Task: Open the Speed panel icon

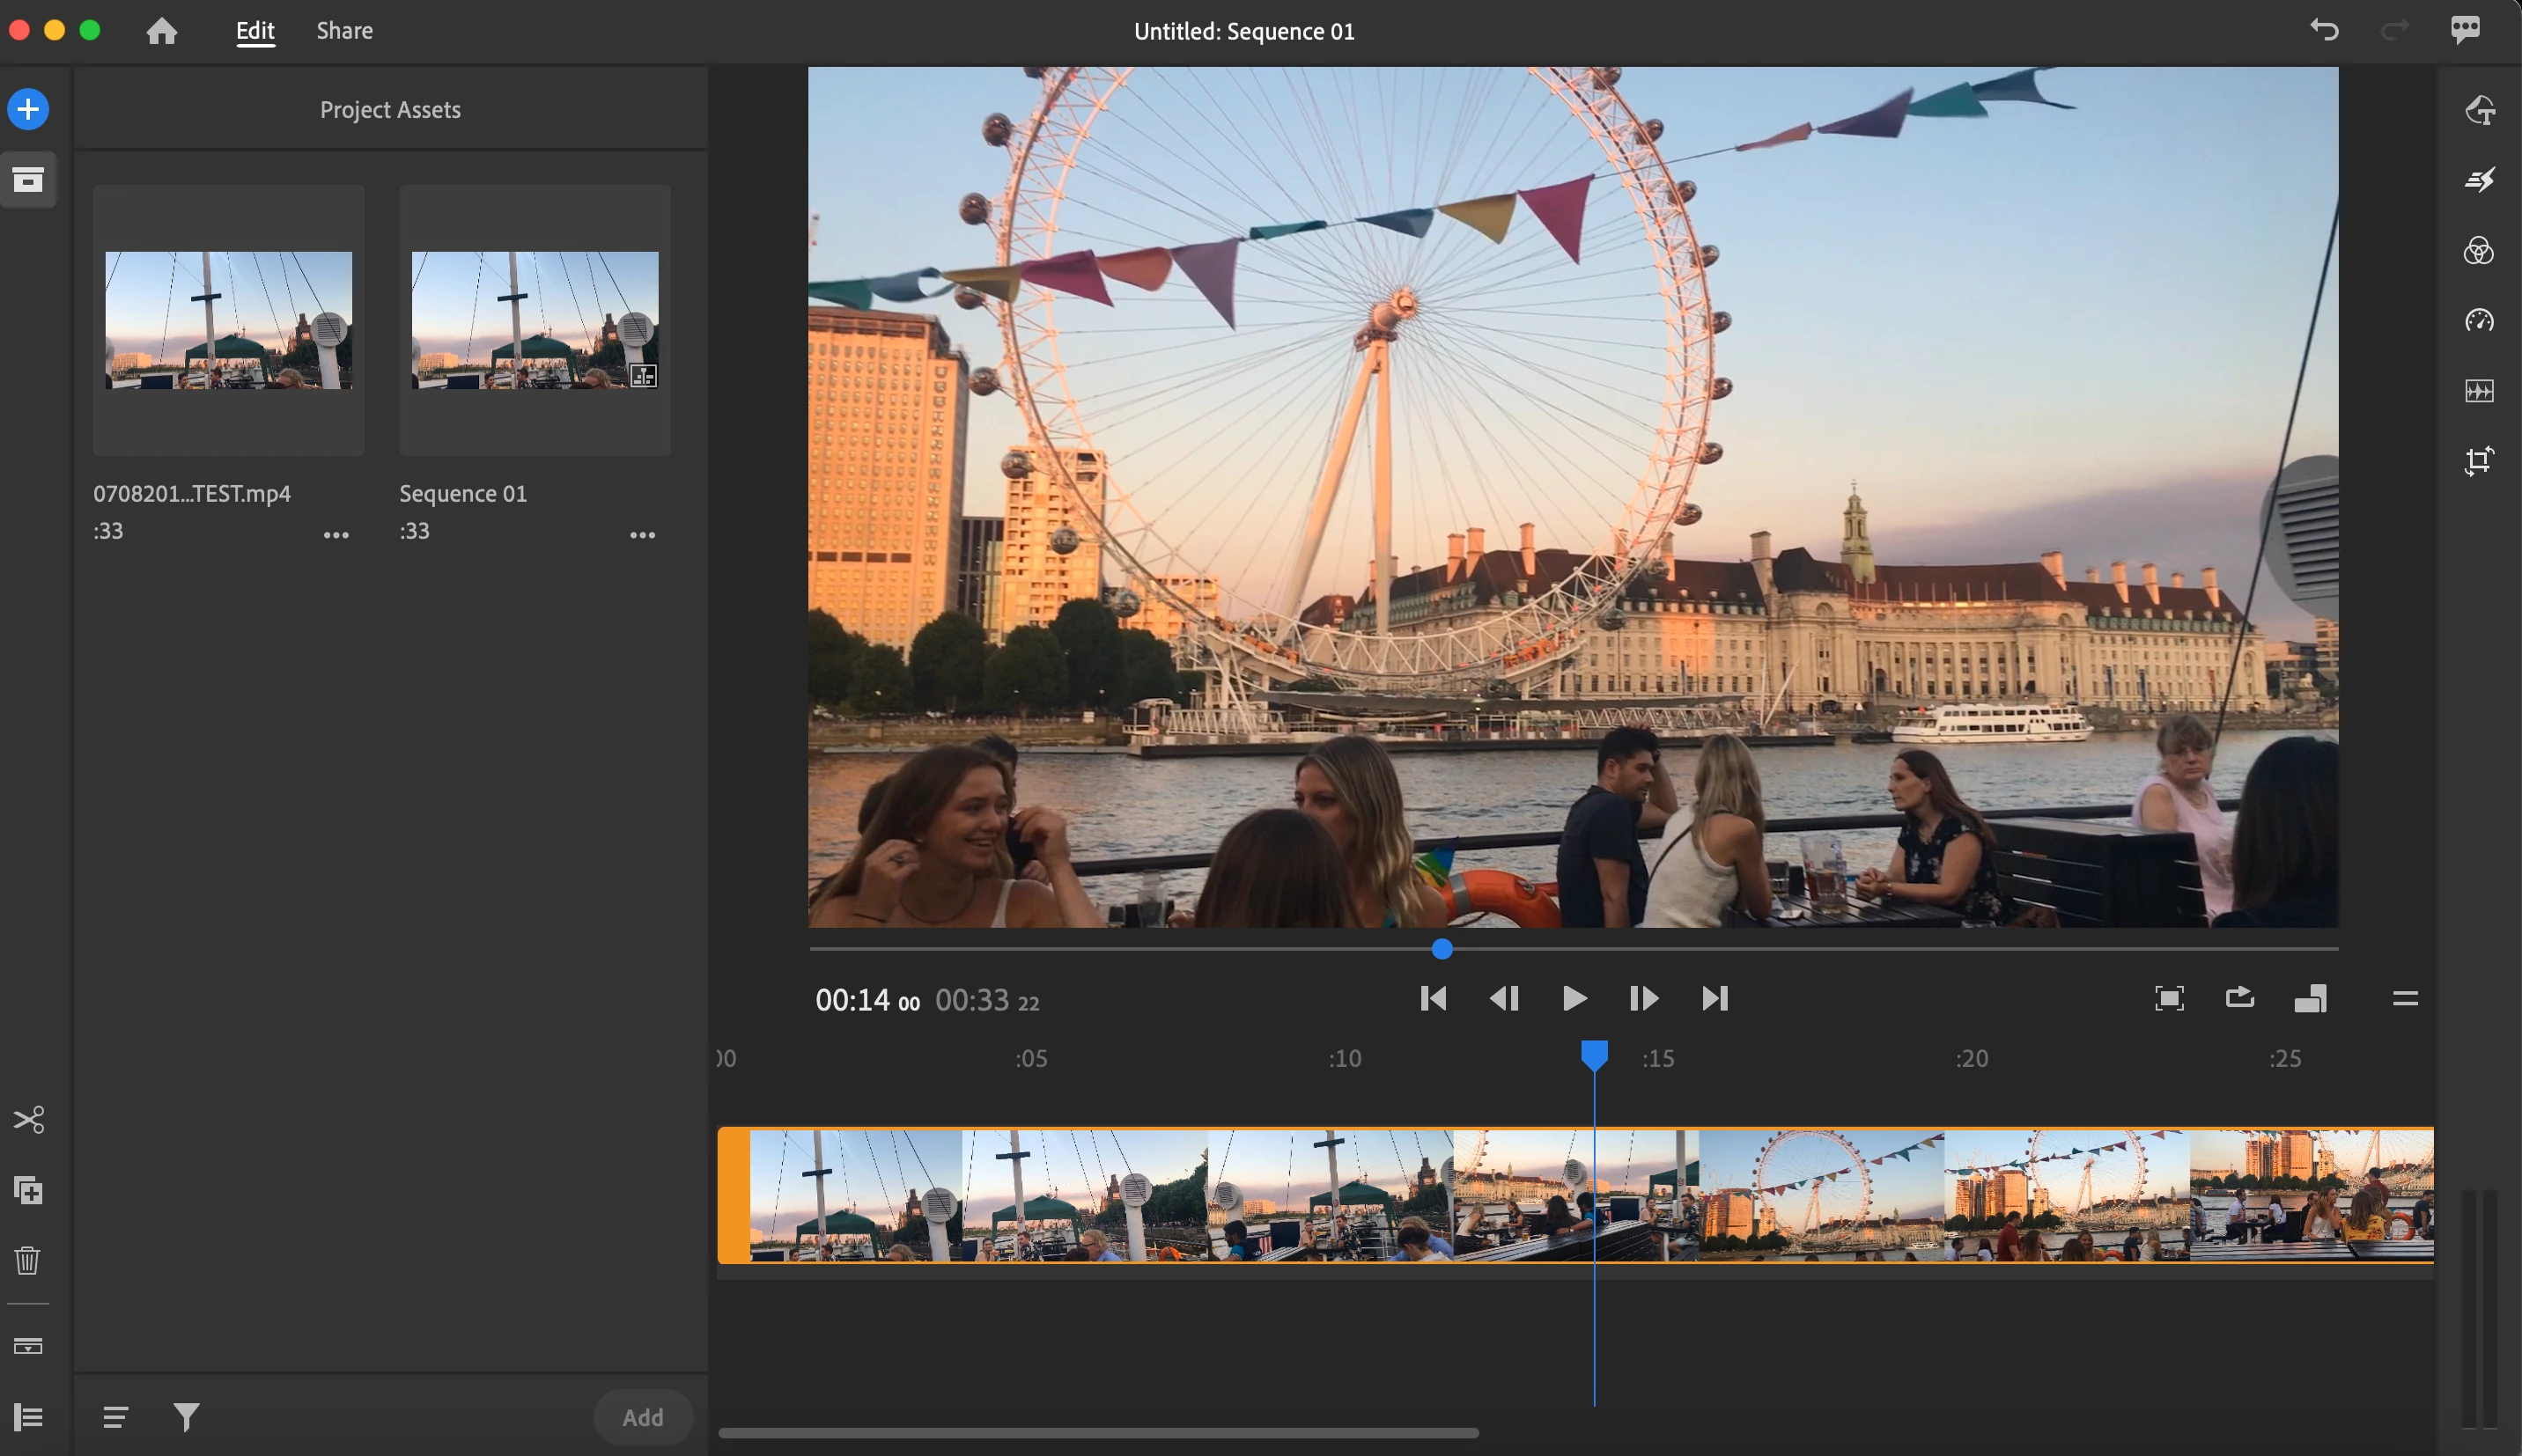Action: point(2479,320)
